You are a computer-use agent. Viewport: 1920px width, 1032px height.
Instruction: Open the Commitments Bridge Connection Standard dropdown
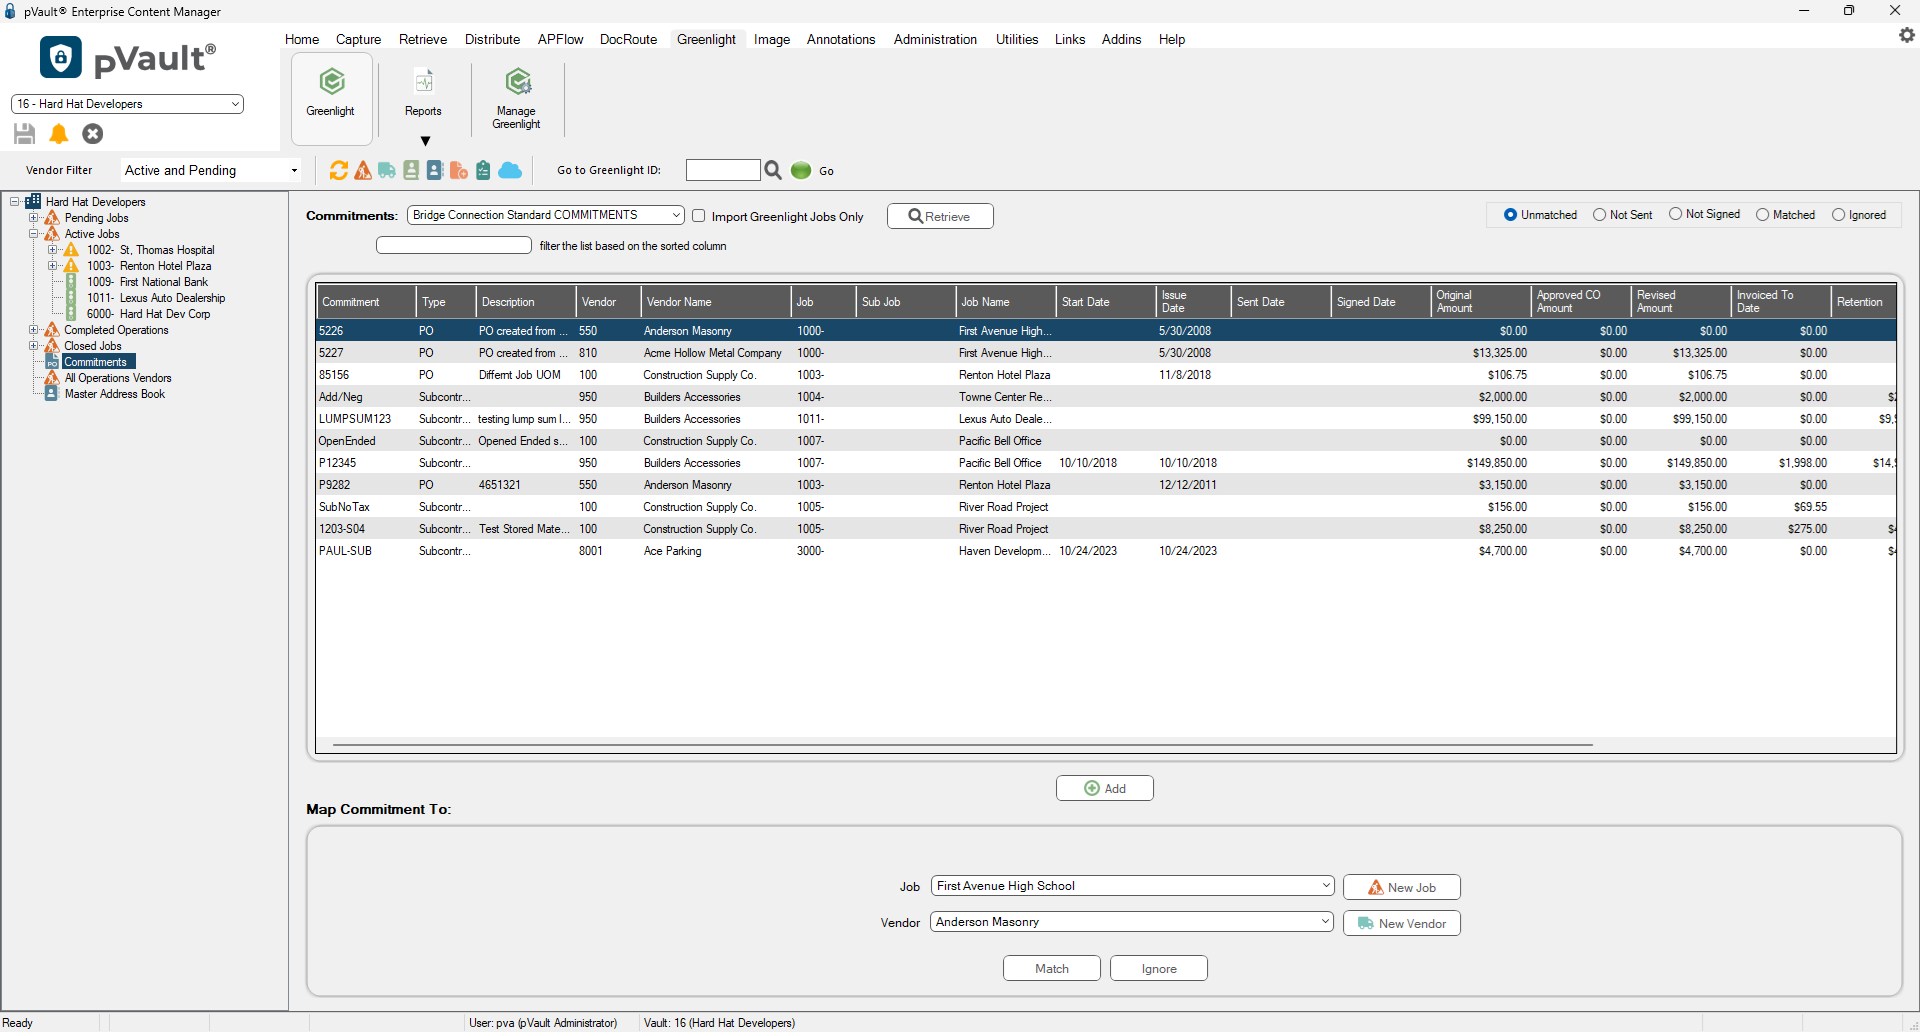coord(546,215)
